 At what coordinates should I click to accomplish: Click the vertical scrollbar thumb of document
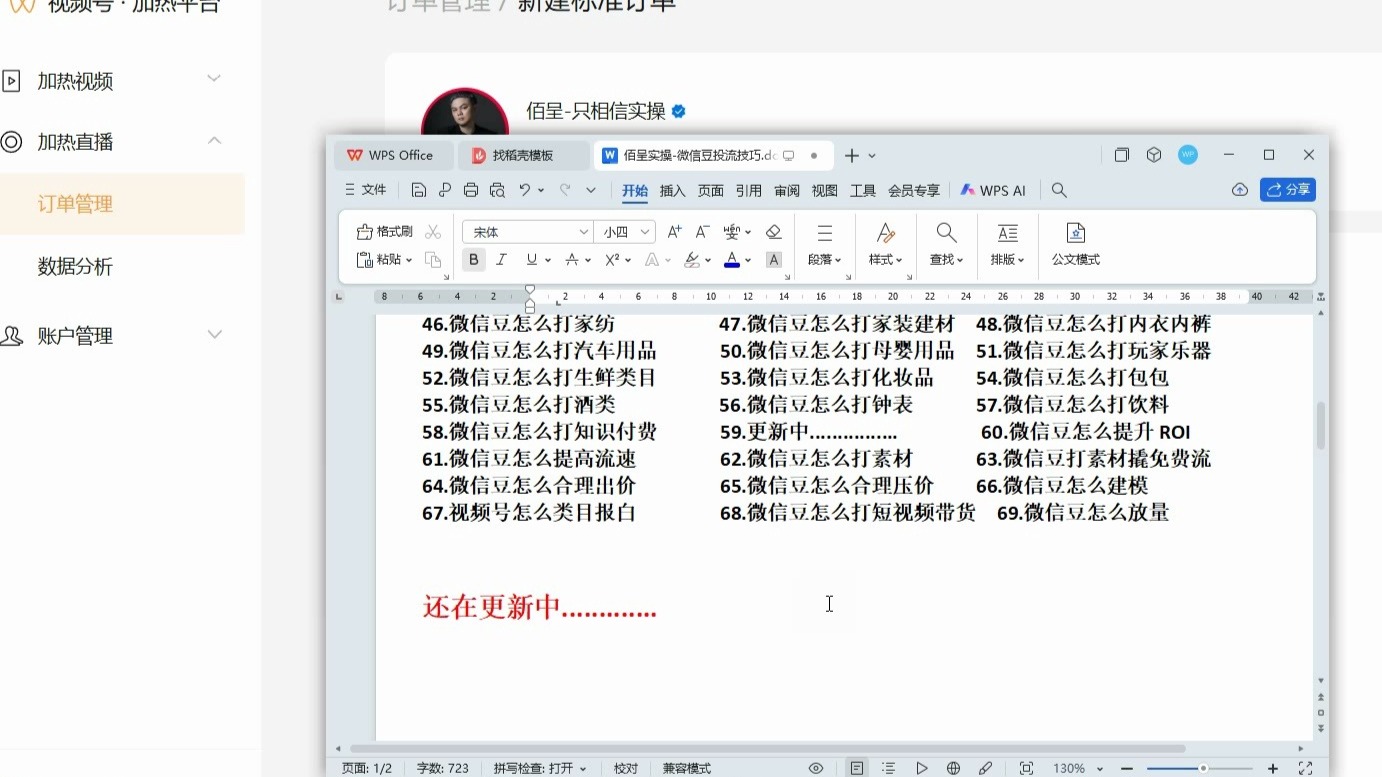1321,426
